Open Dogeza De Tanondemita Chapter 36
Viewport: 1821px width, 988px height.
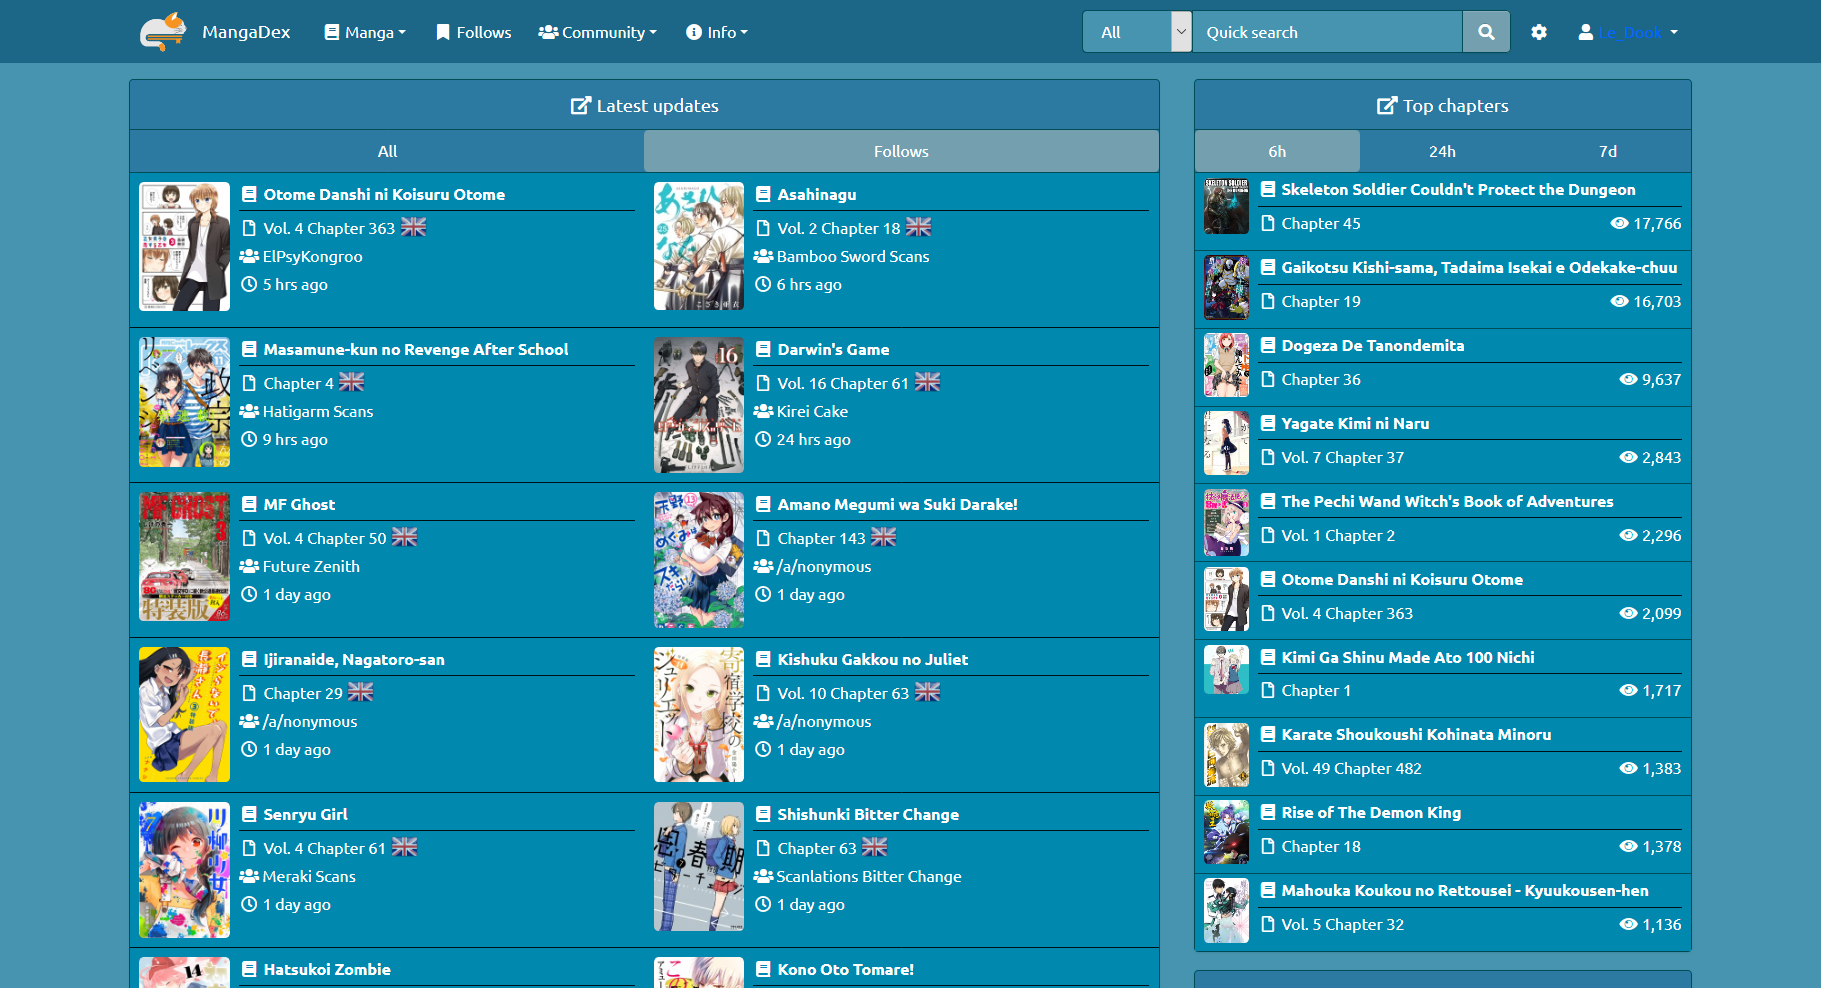1321,380
